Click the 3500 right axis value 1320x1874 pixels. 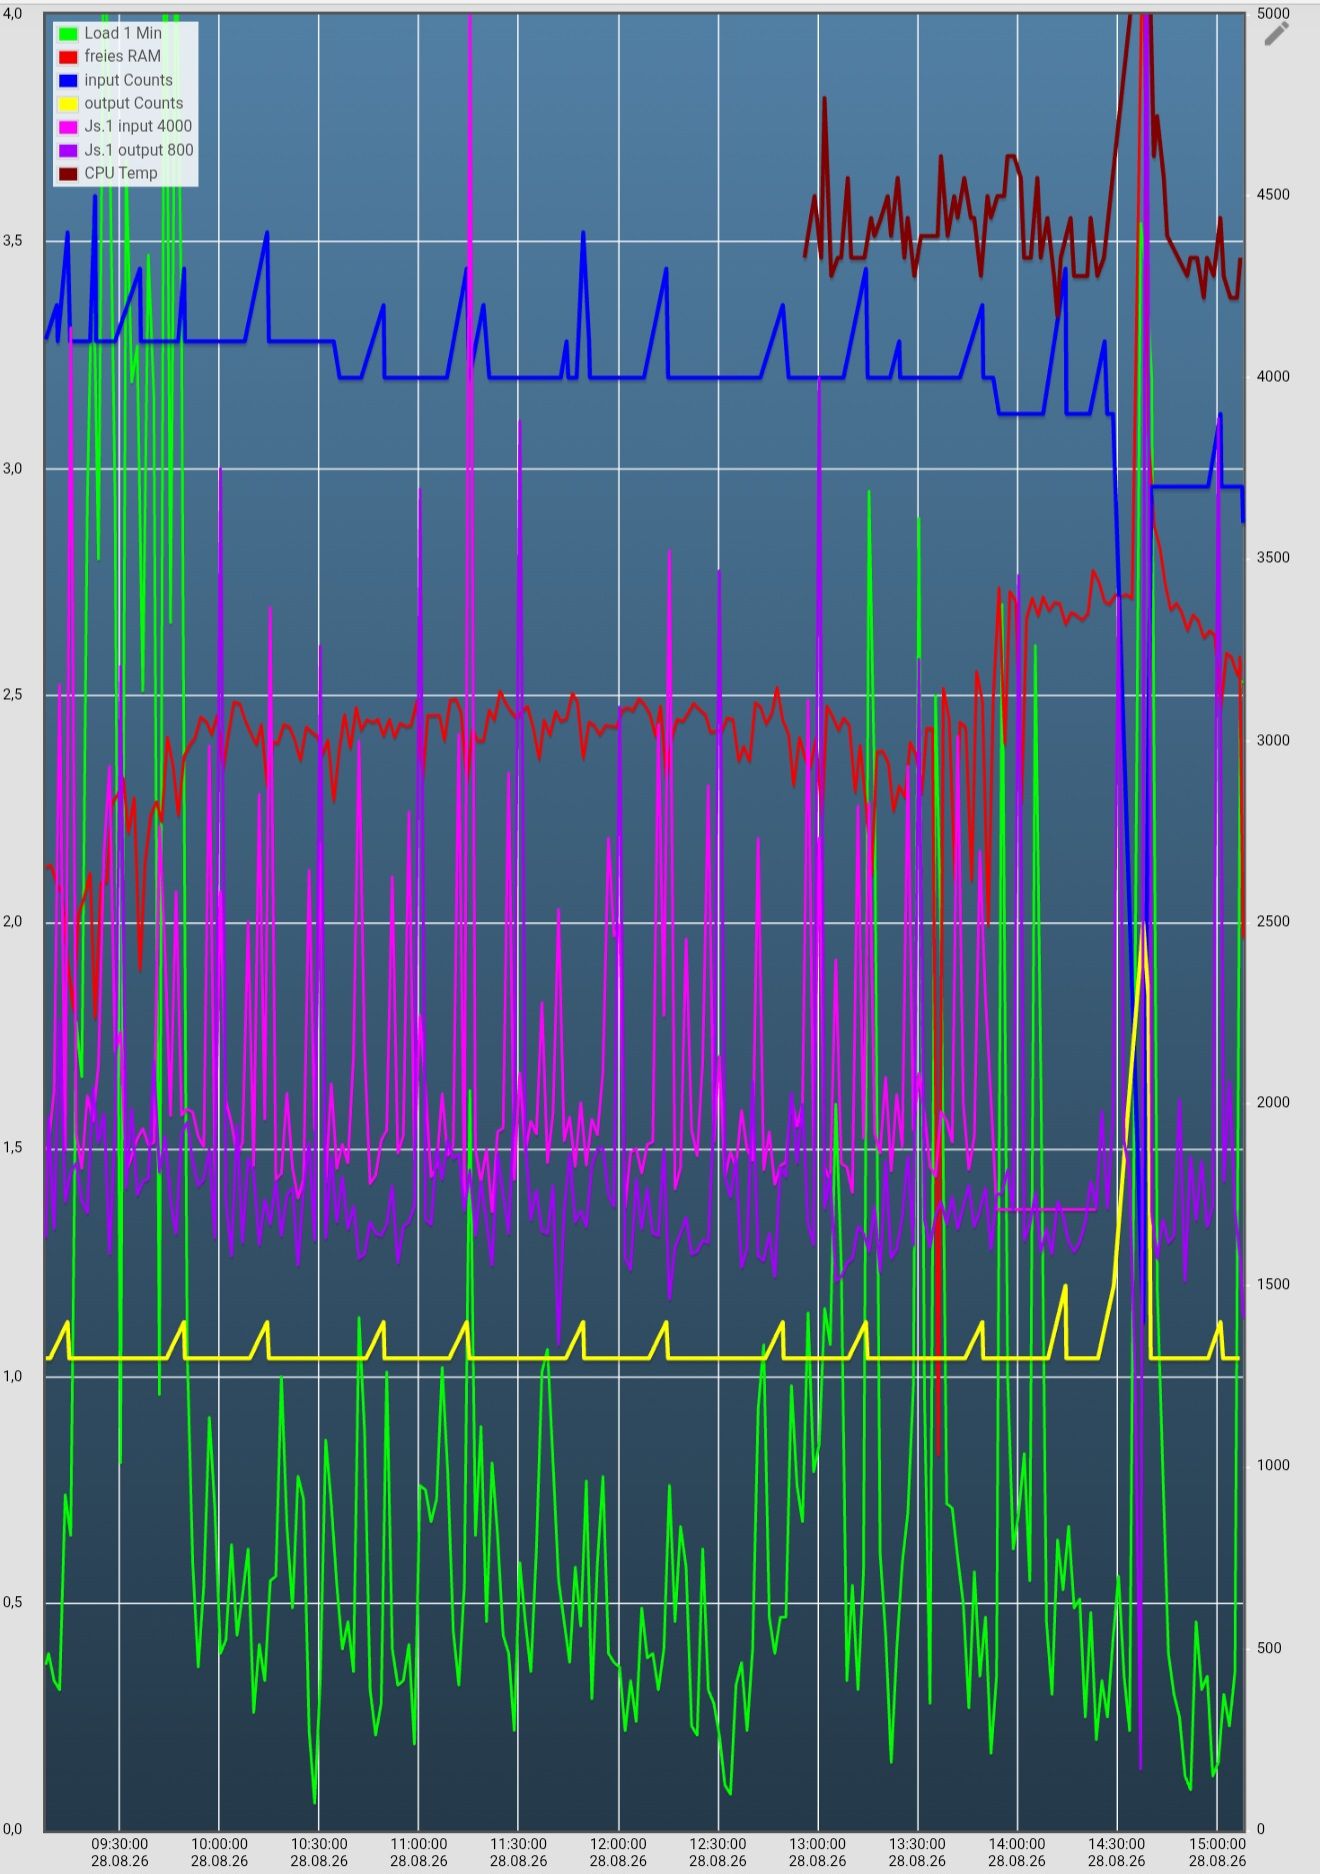[x=1273, y=557]
